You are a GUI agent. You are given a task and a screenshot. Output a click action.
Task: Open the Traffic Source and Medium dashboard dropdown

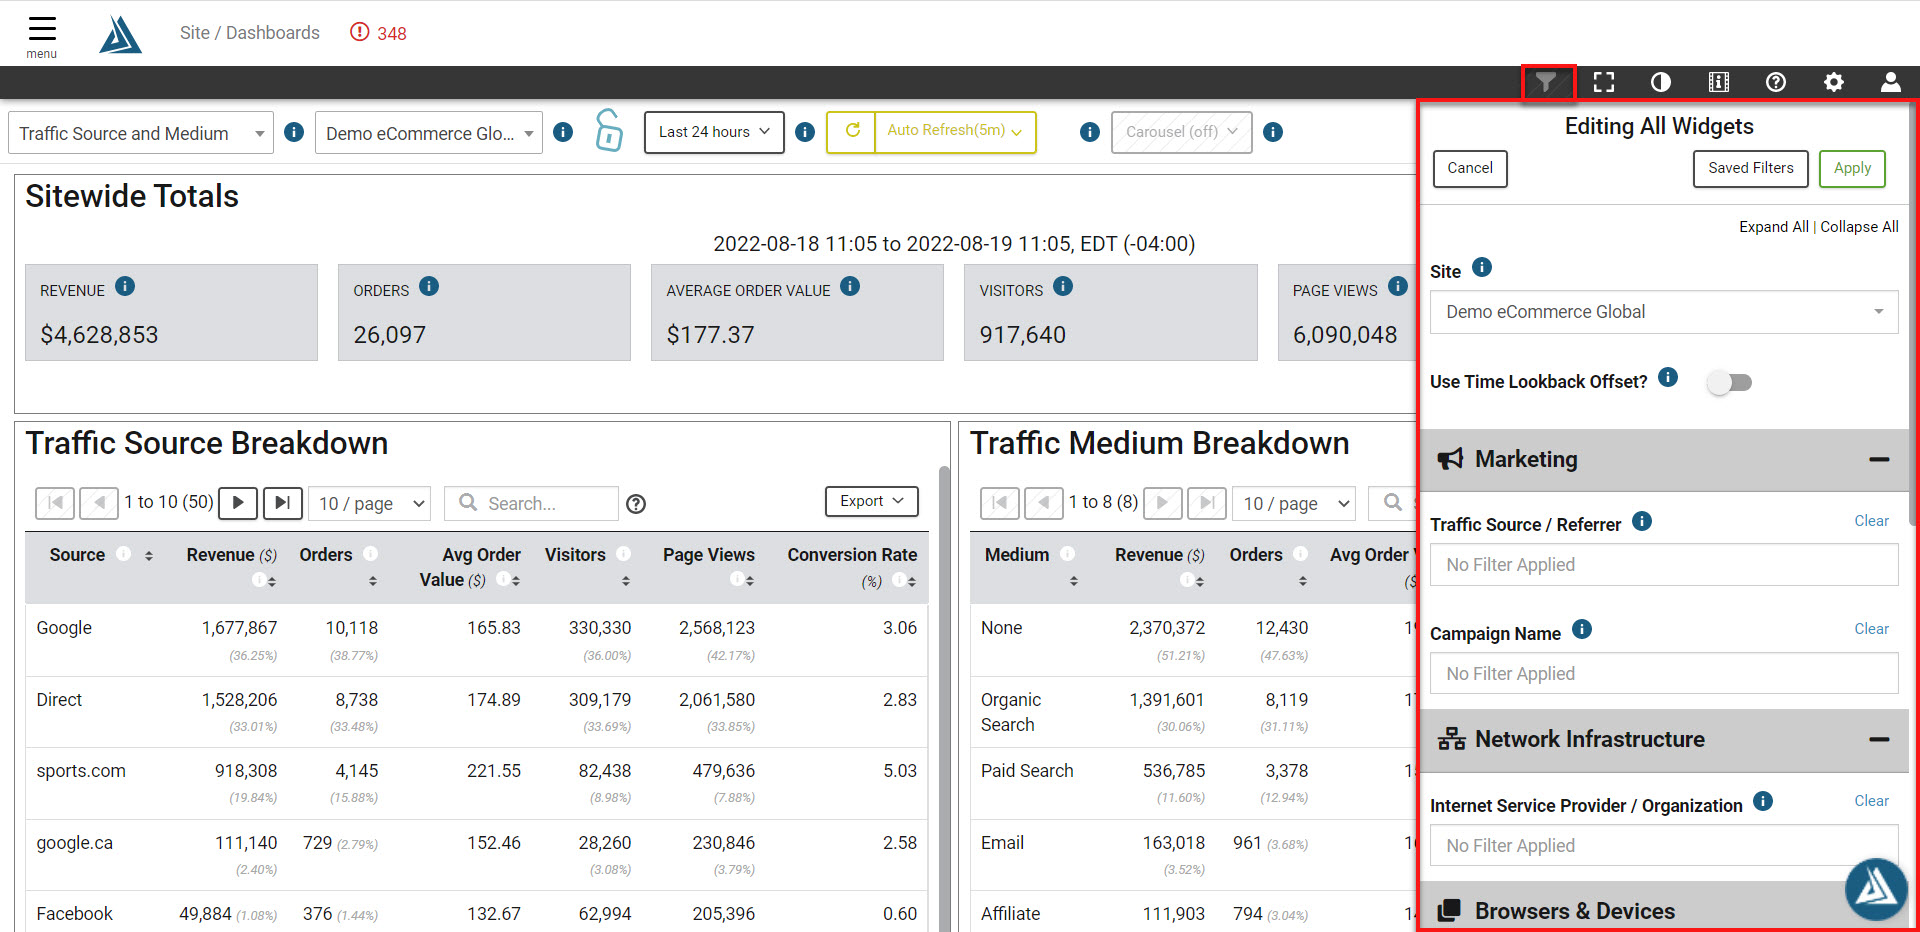(x=141, y=133)
